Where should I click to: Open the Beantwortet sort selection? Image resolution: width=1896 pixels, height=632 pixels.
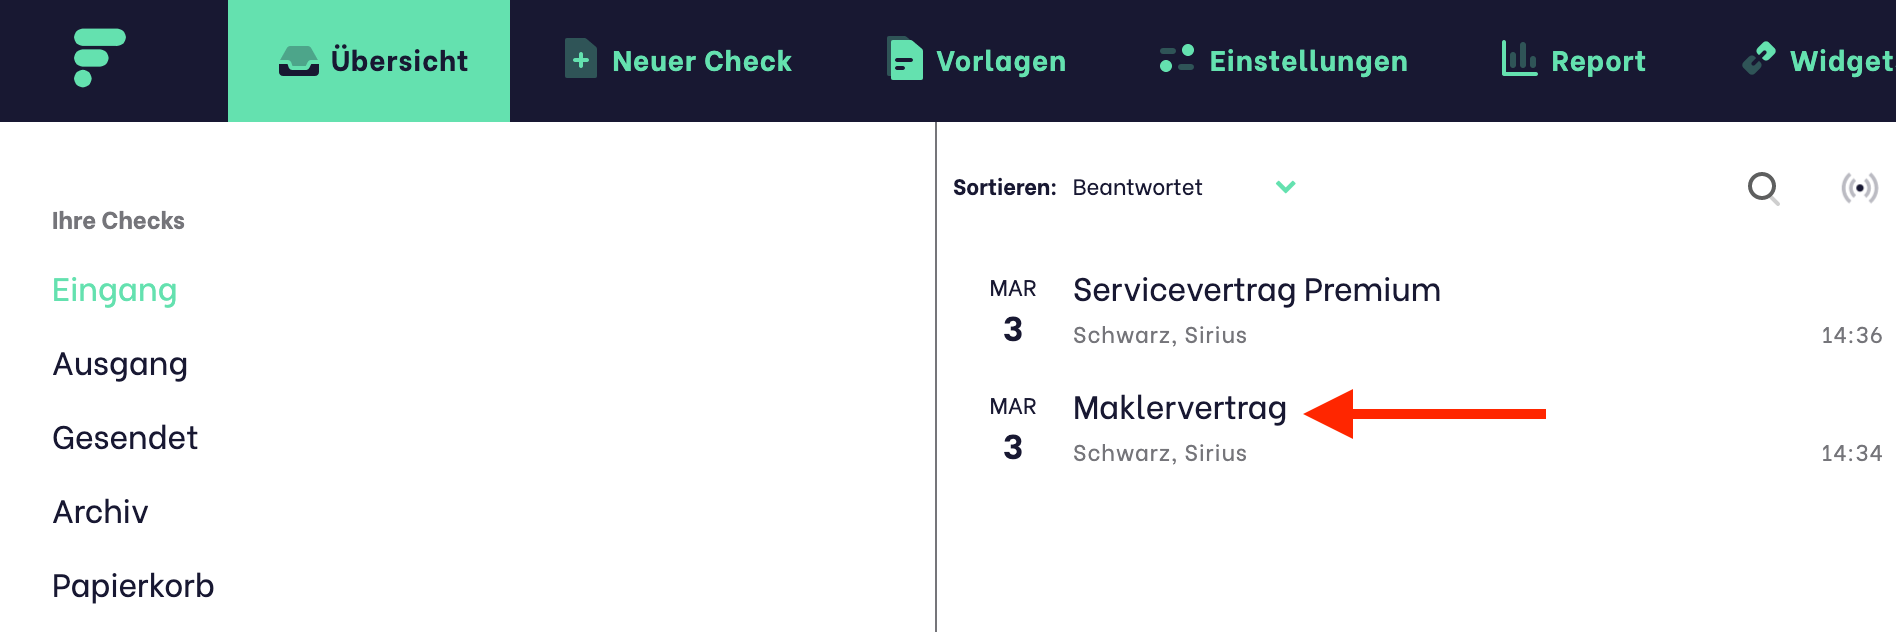point(1137,188)
